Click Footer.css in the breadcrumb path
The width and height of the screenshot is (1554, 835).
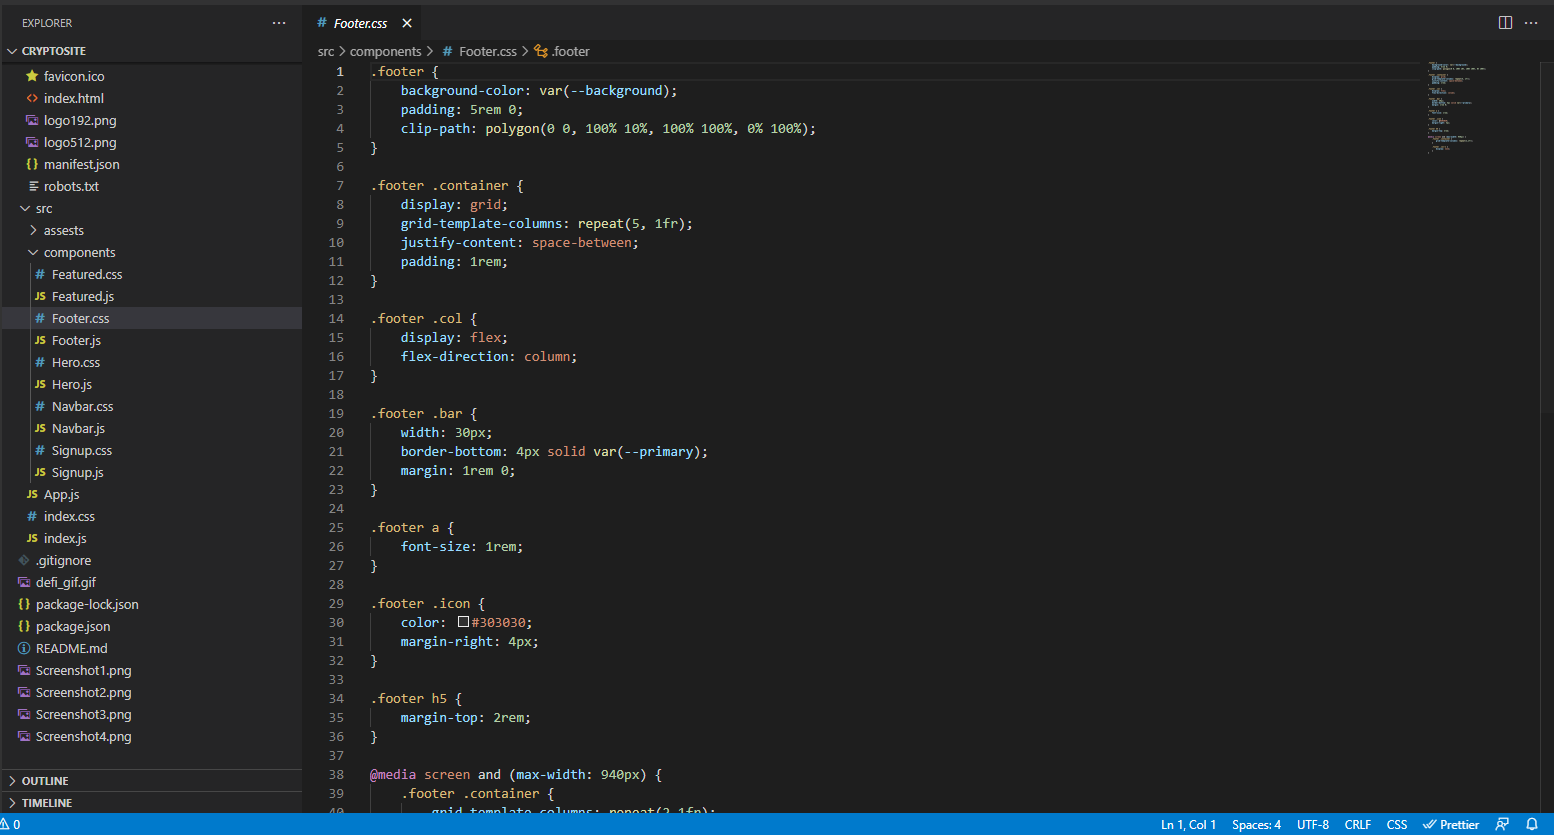[x=479, y=52]
